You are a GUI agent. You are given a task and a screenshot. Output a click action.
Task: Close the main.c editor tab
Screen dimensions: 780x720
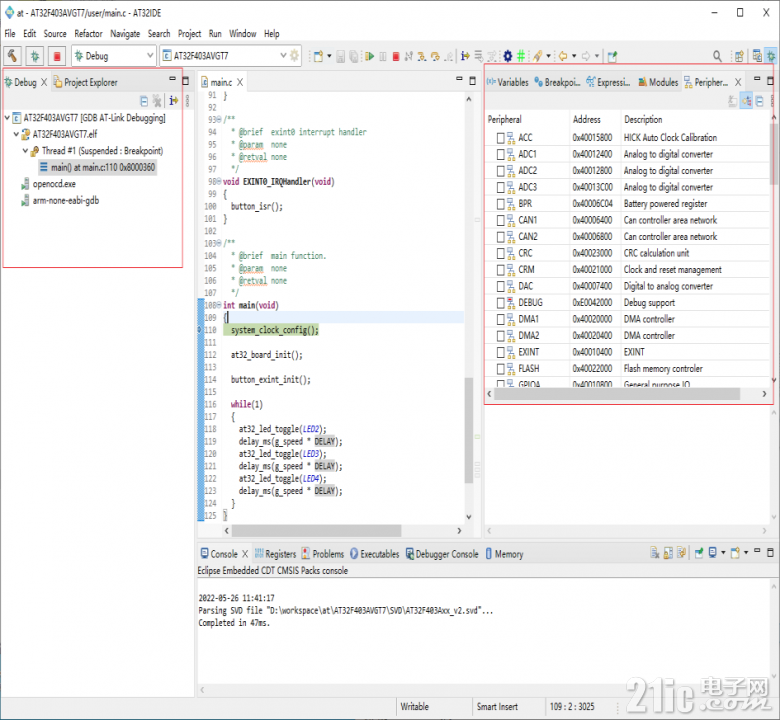coord(240,82)
